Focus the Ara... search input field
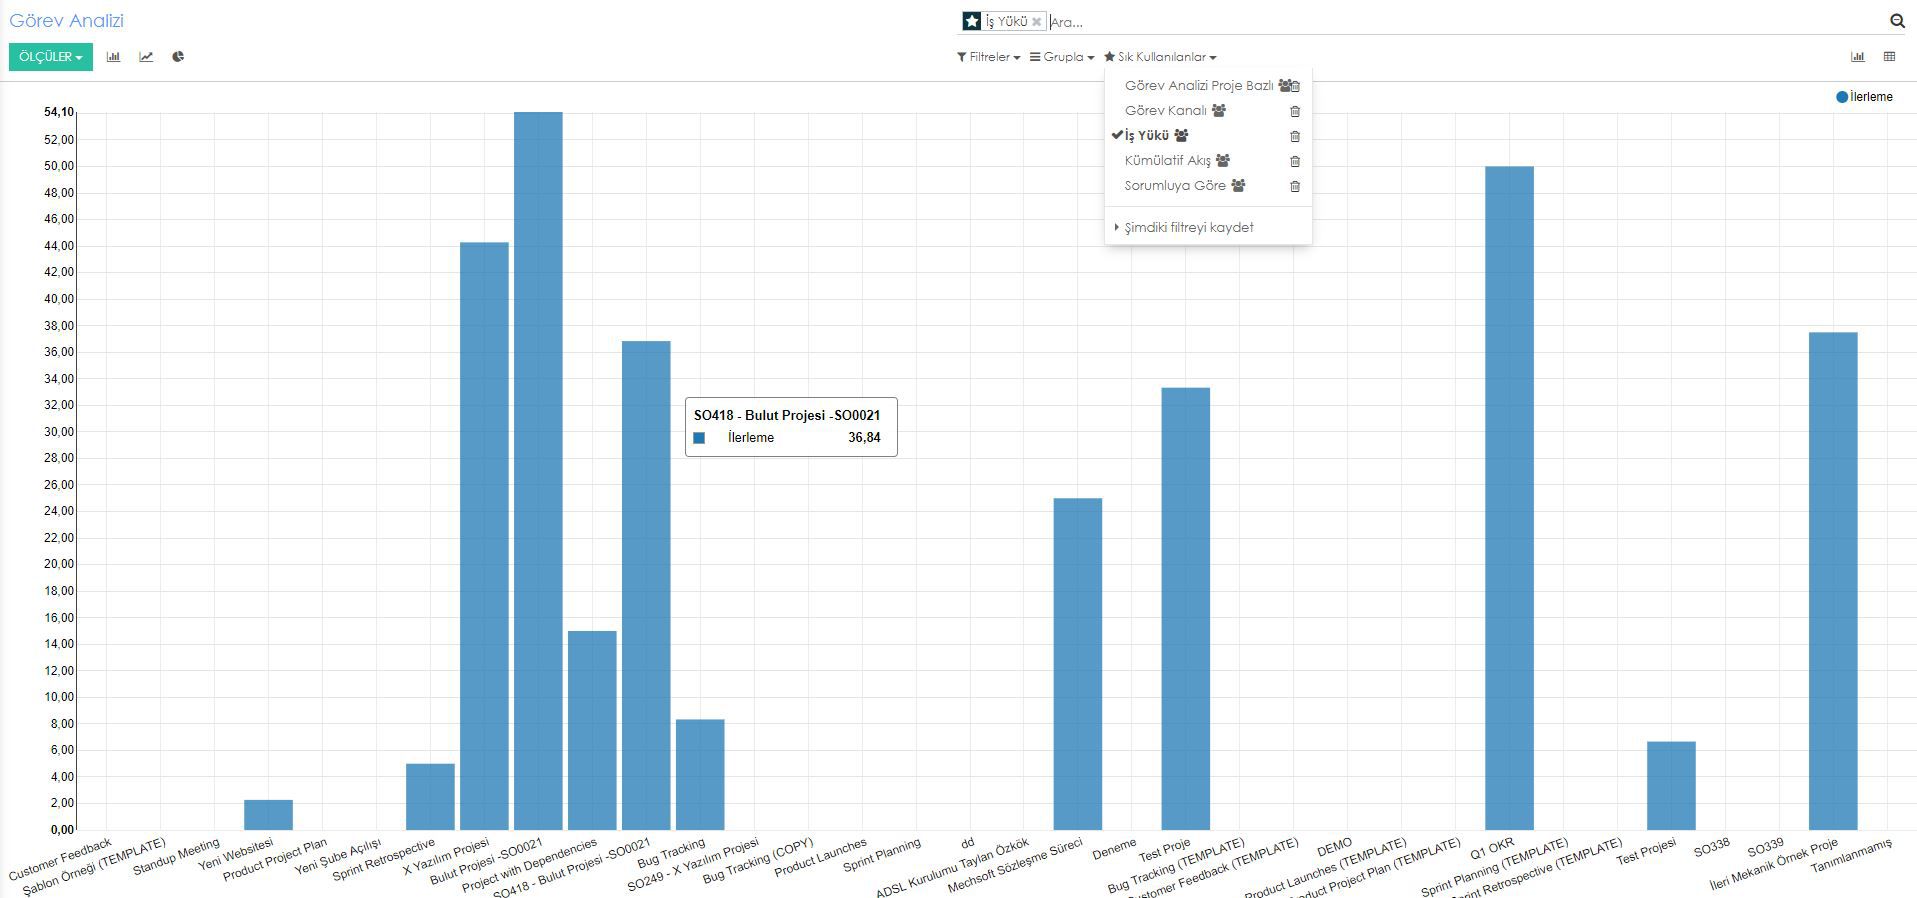This screenshot has height=898, width=1917. (1465, 22)
